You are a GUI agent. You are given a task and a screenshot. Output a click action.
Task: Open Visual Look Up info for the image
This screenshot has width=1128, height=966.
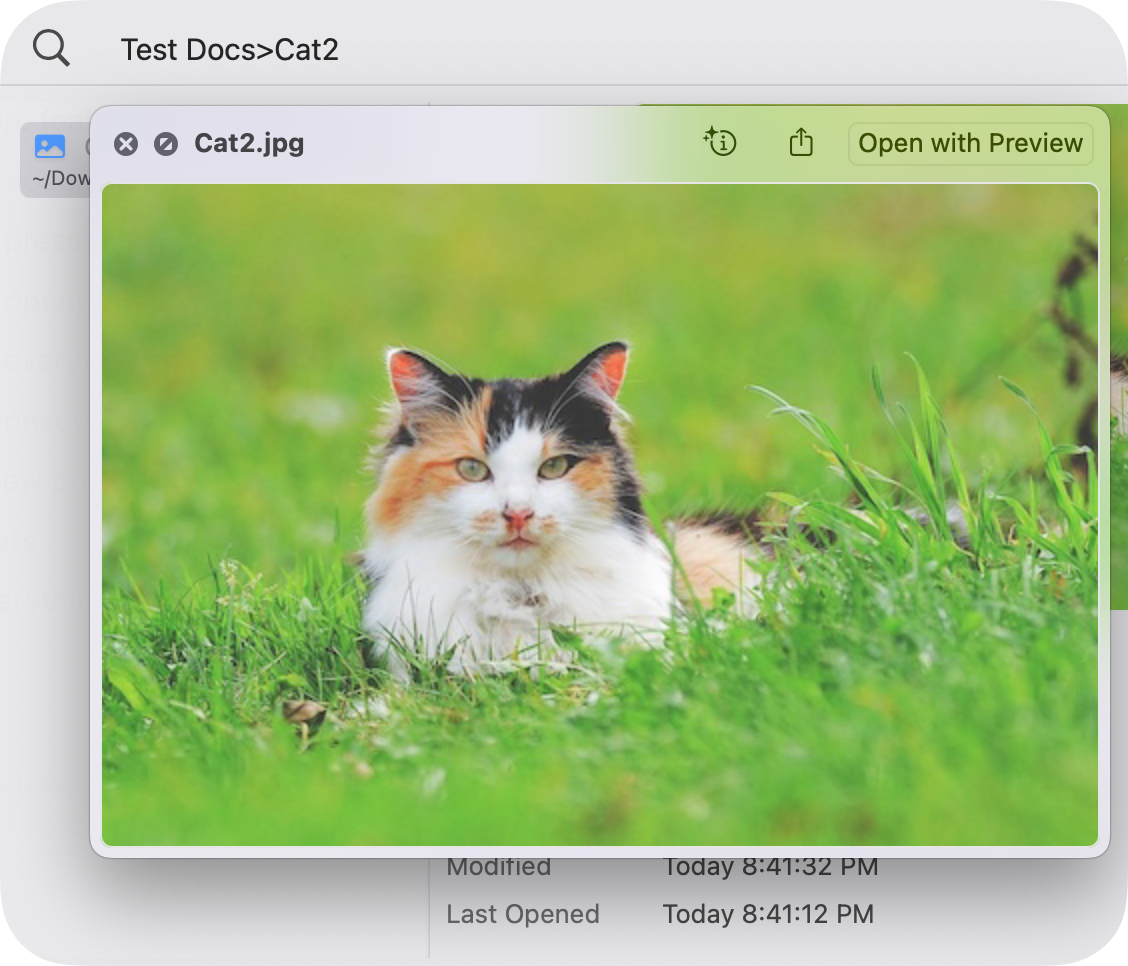(720, 143)
